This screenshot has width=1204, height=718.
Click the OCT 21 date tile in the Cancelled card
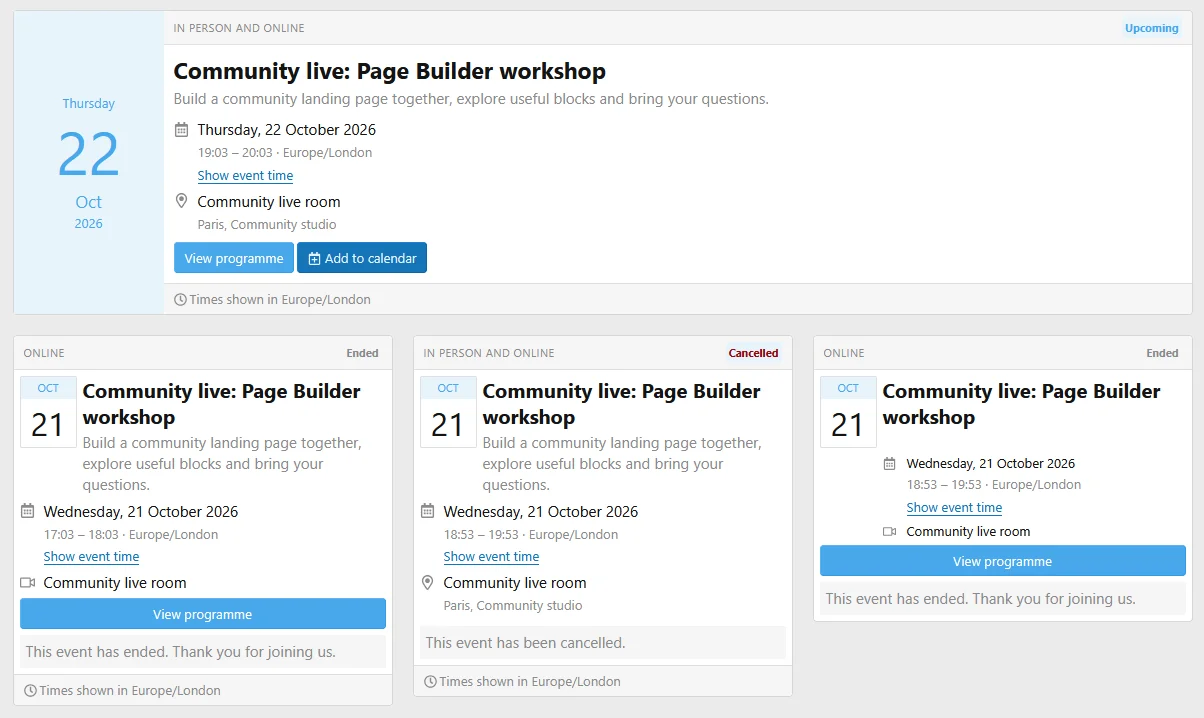tap(448, 412)
